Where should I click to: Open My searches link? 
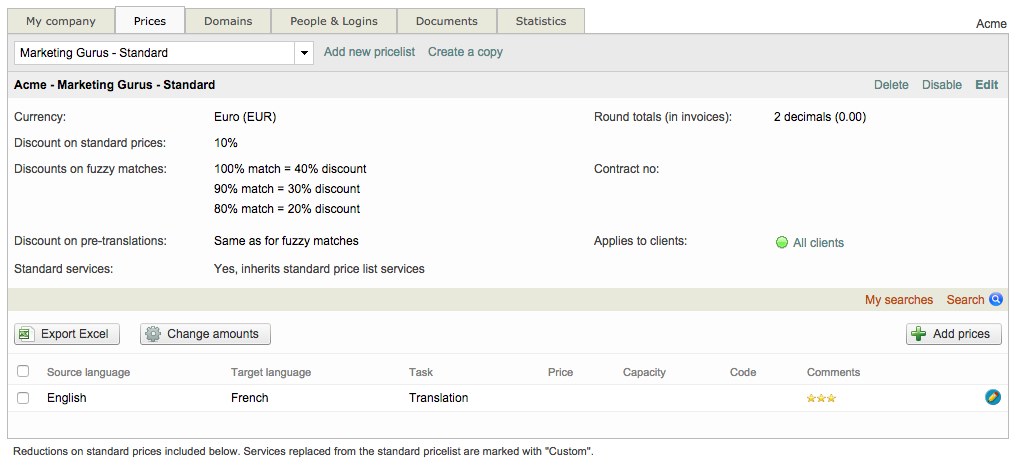point(898,300)
